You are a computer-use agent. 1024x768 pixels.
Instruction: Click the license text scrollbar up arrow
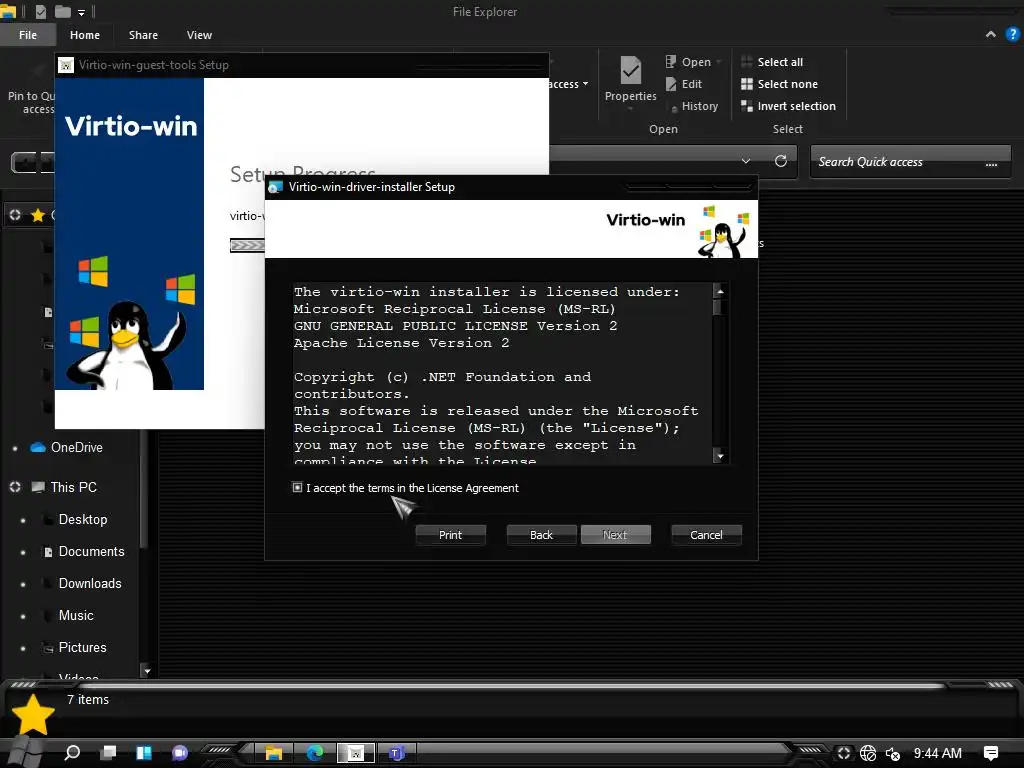720,291
